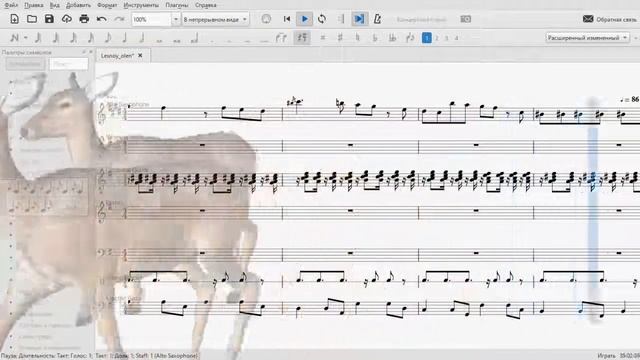Toggle play repeats button
The image size is (640, 360).
[341, 19]
